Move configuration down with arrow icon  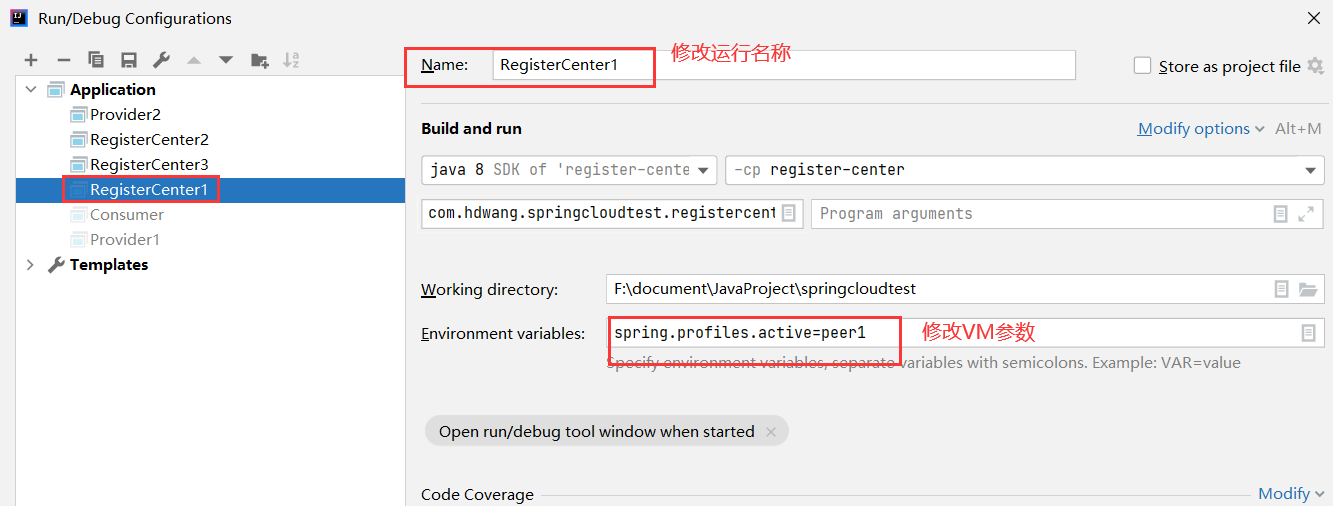(x=226, y=60)
